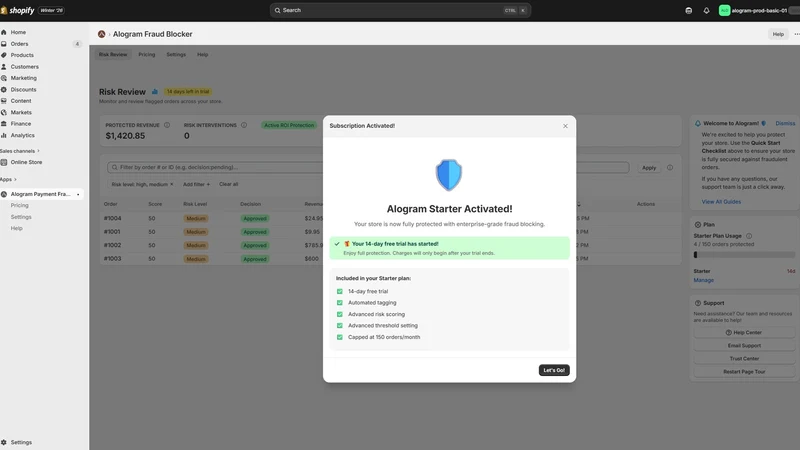This screenshot has height=450, width=800.
Task: Open the View All Guides link
Action: [x=721, y=202]
